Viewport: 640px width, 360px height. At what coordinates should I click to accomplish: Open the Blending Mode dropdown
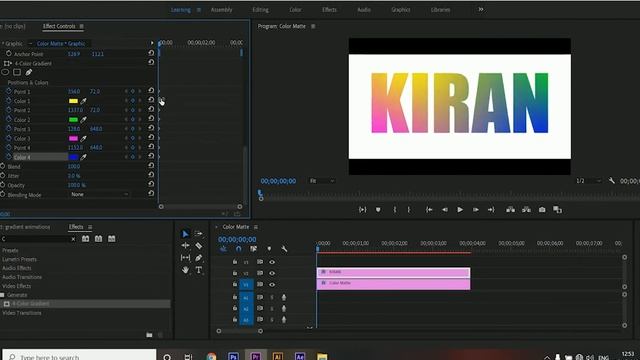[x=99, y=194]
